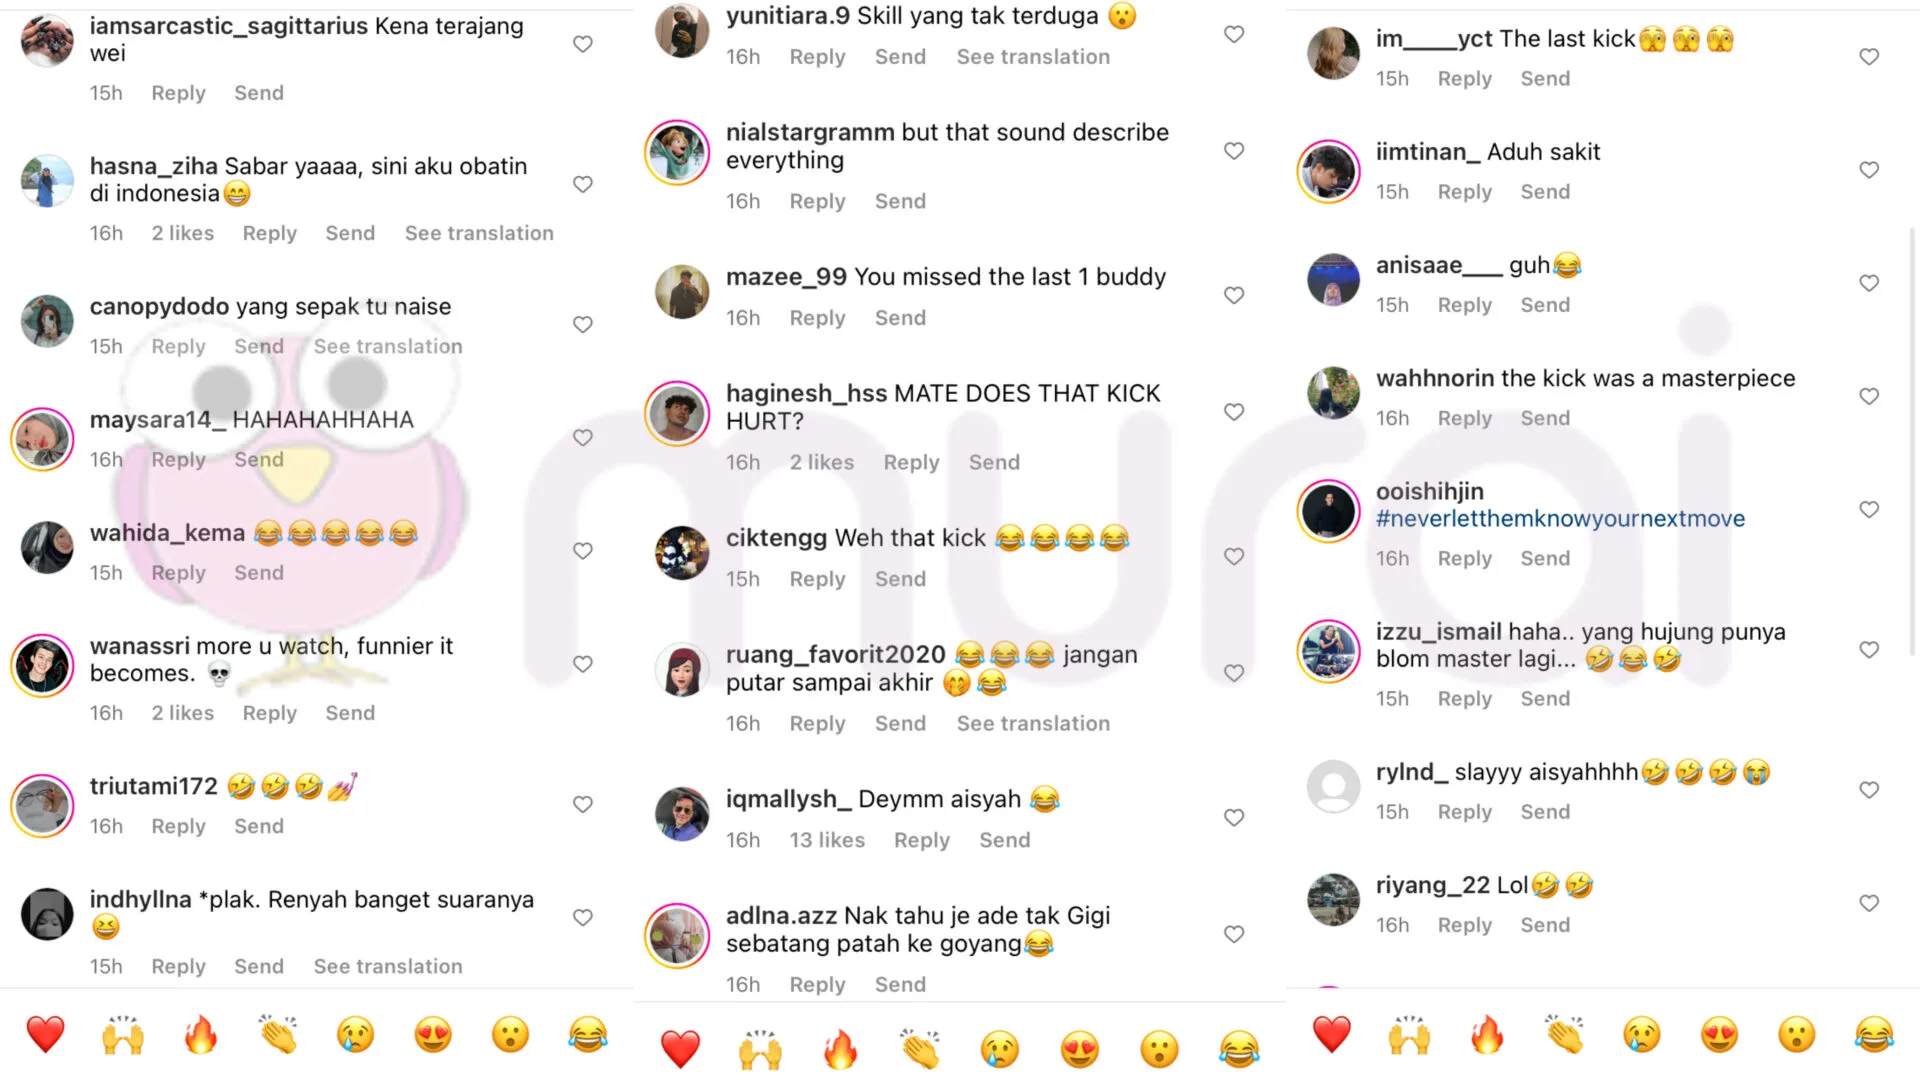
Task: Choose the heart-eyes emoji in middle panel
Action: 1079,1049
